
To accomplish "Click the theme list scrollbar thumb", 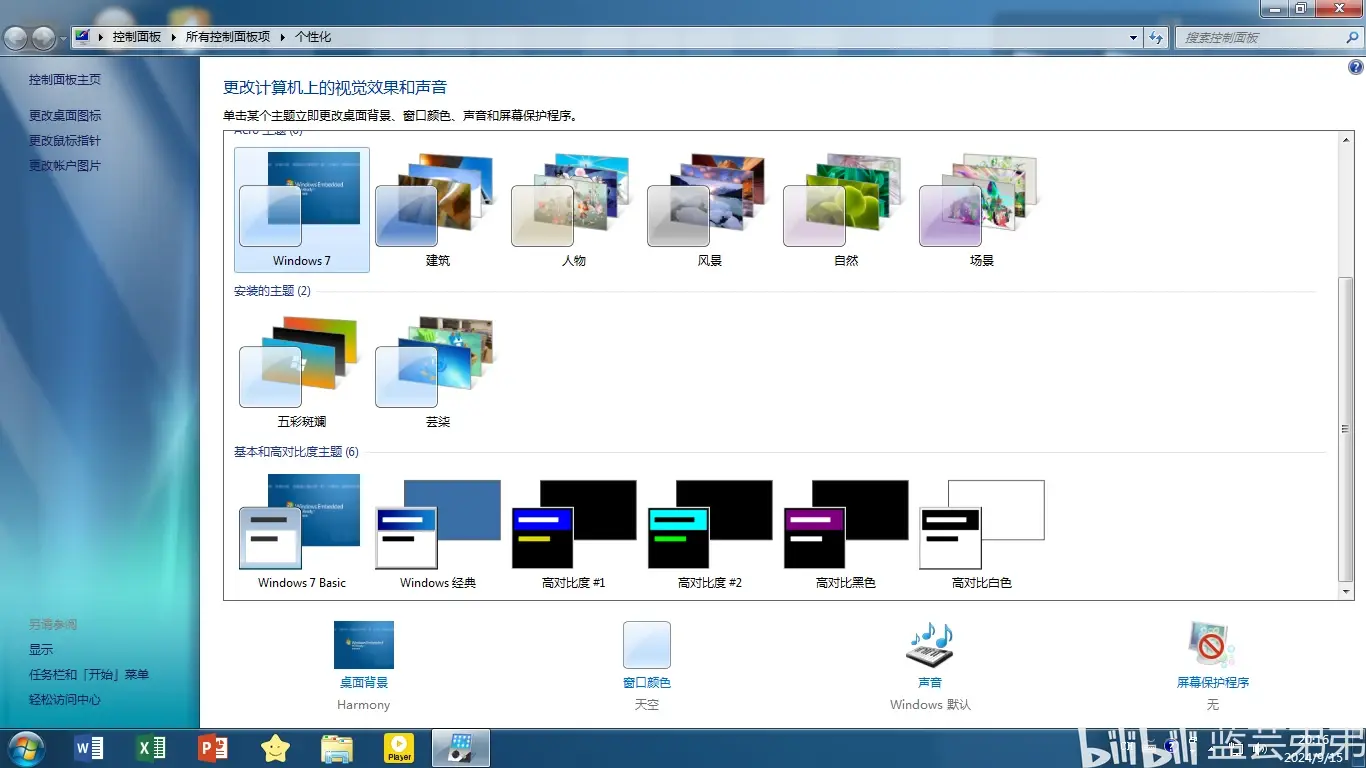I will [1346, 429].
